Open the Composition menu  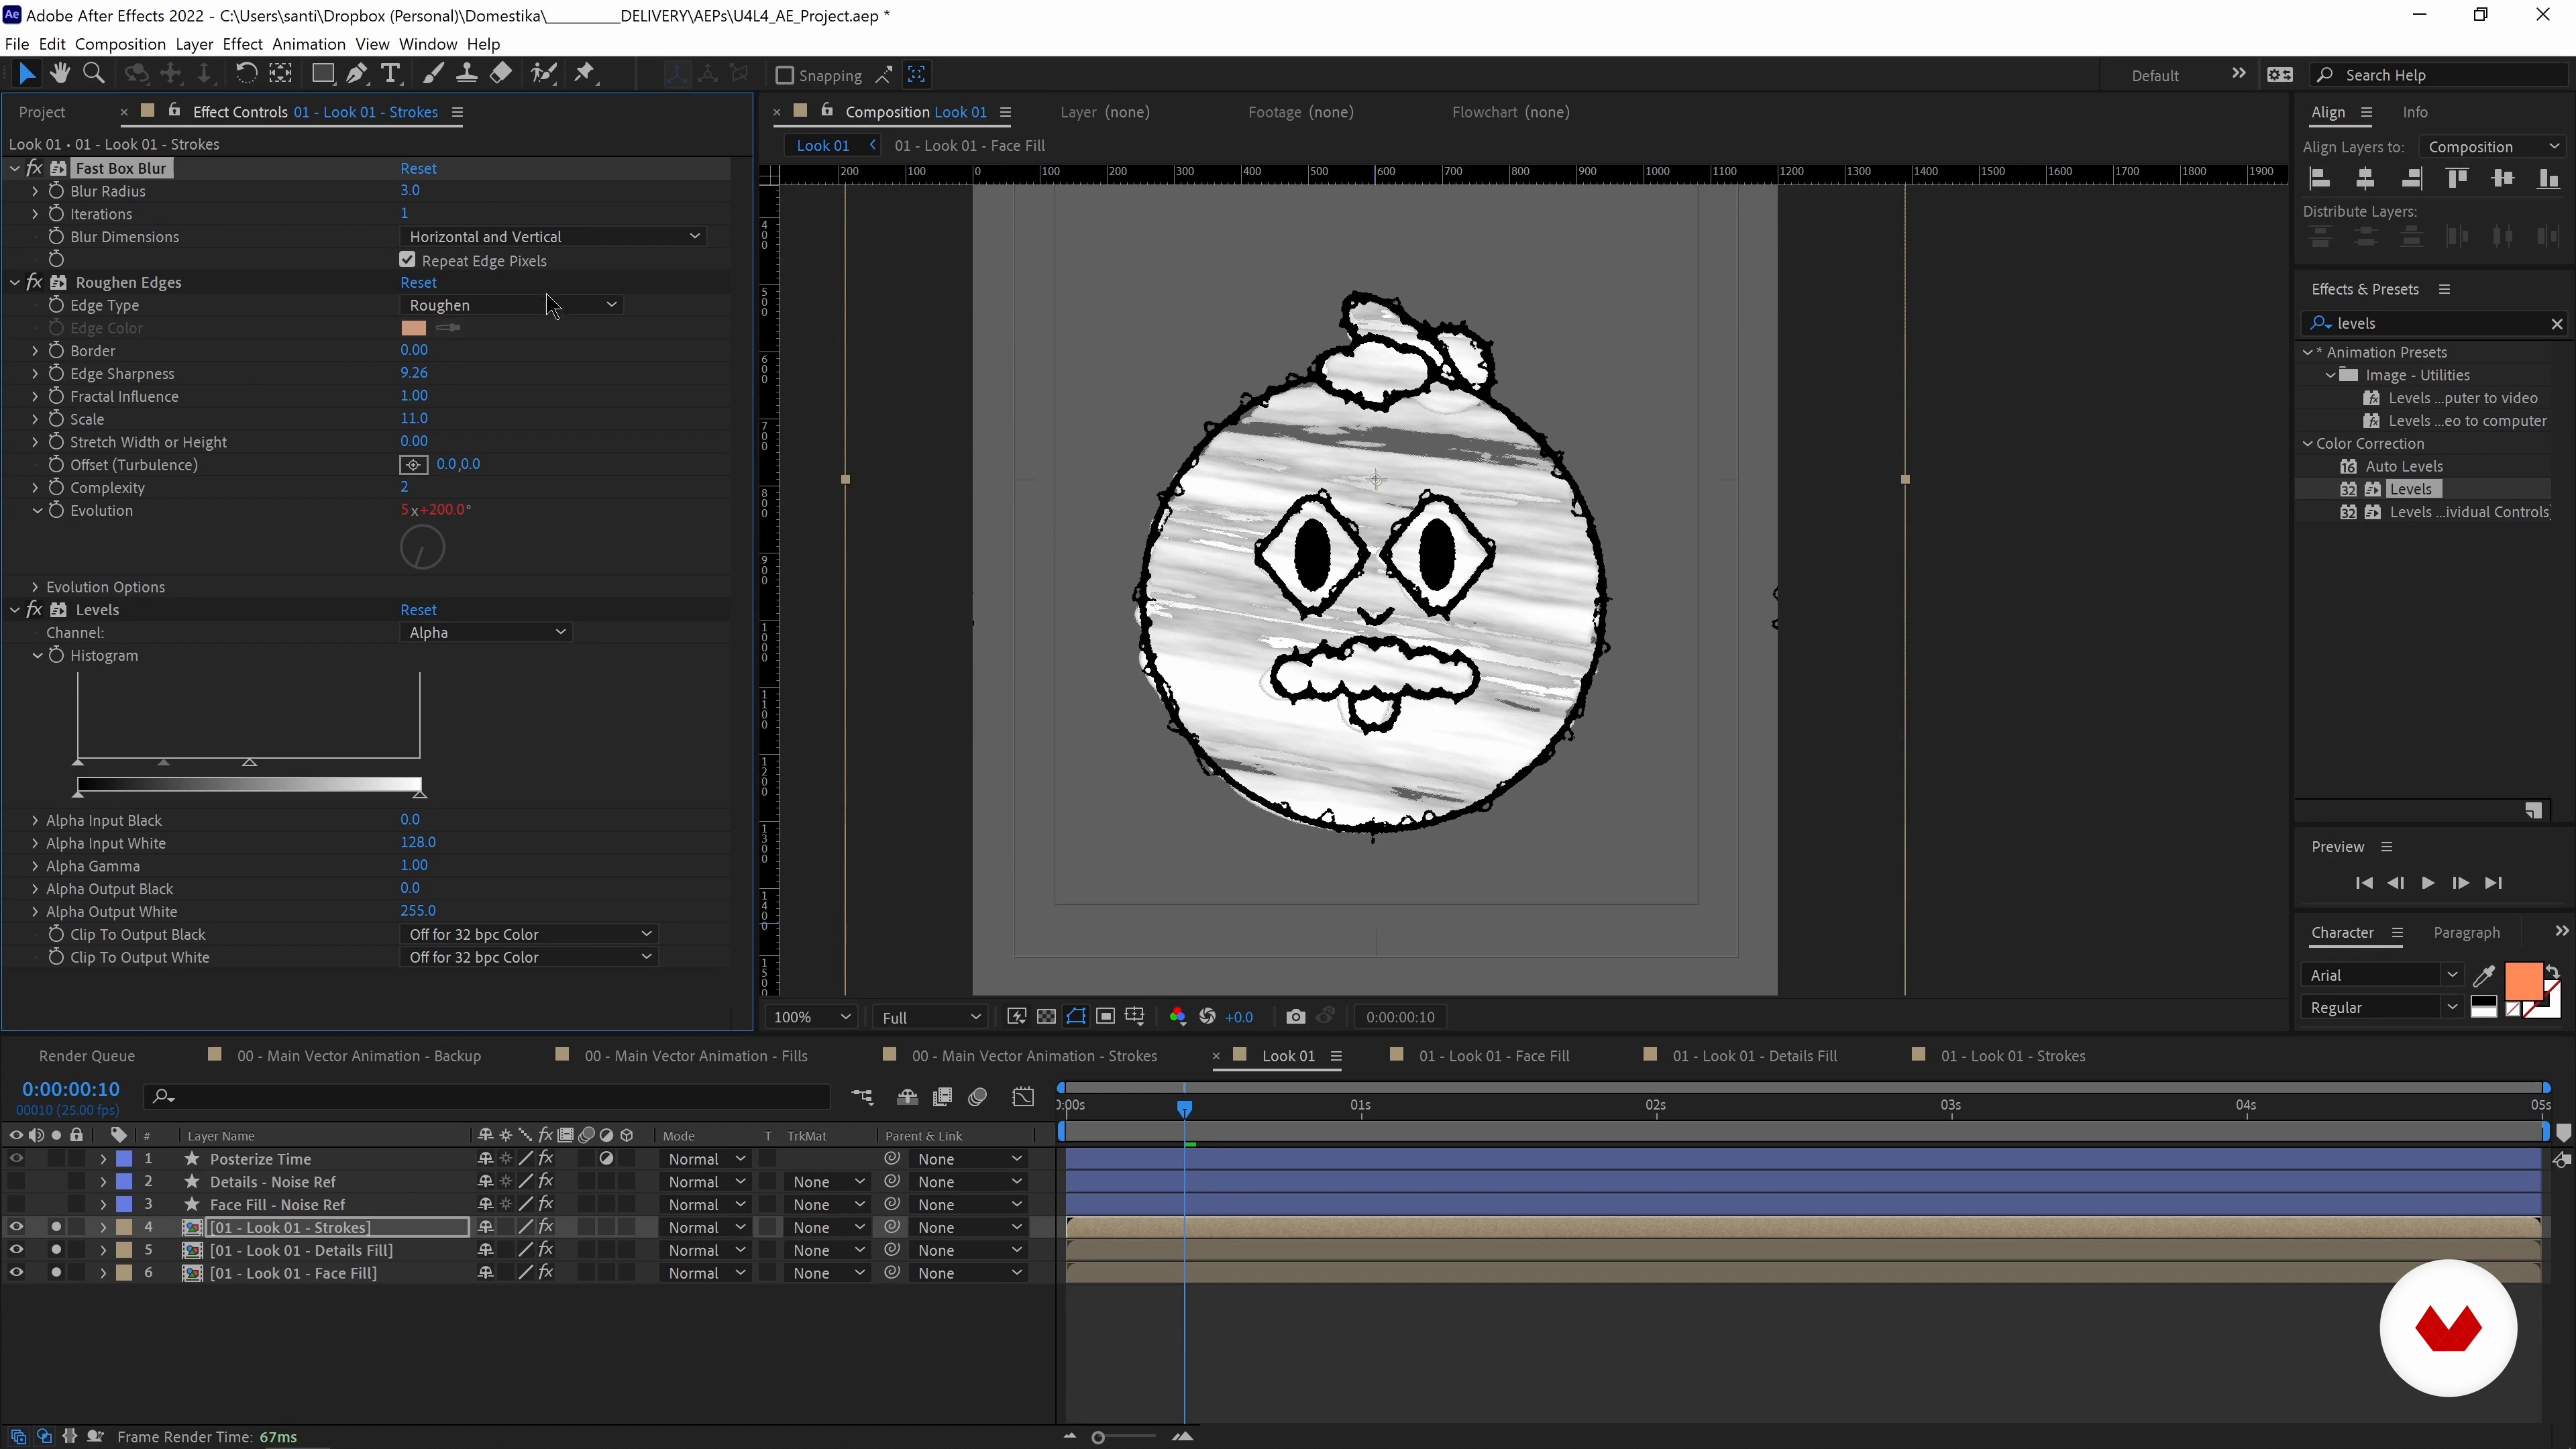click(x=120, y=44)
